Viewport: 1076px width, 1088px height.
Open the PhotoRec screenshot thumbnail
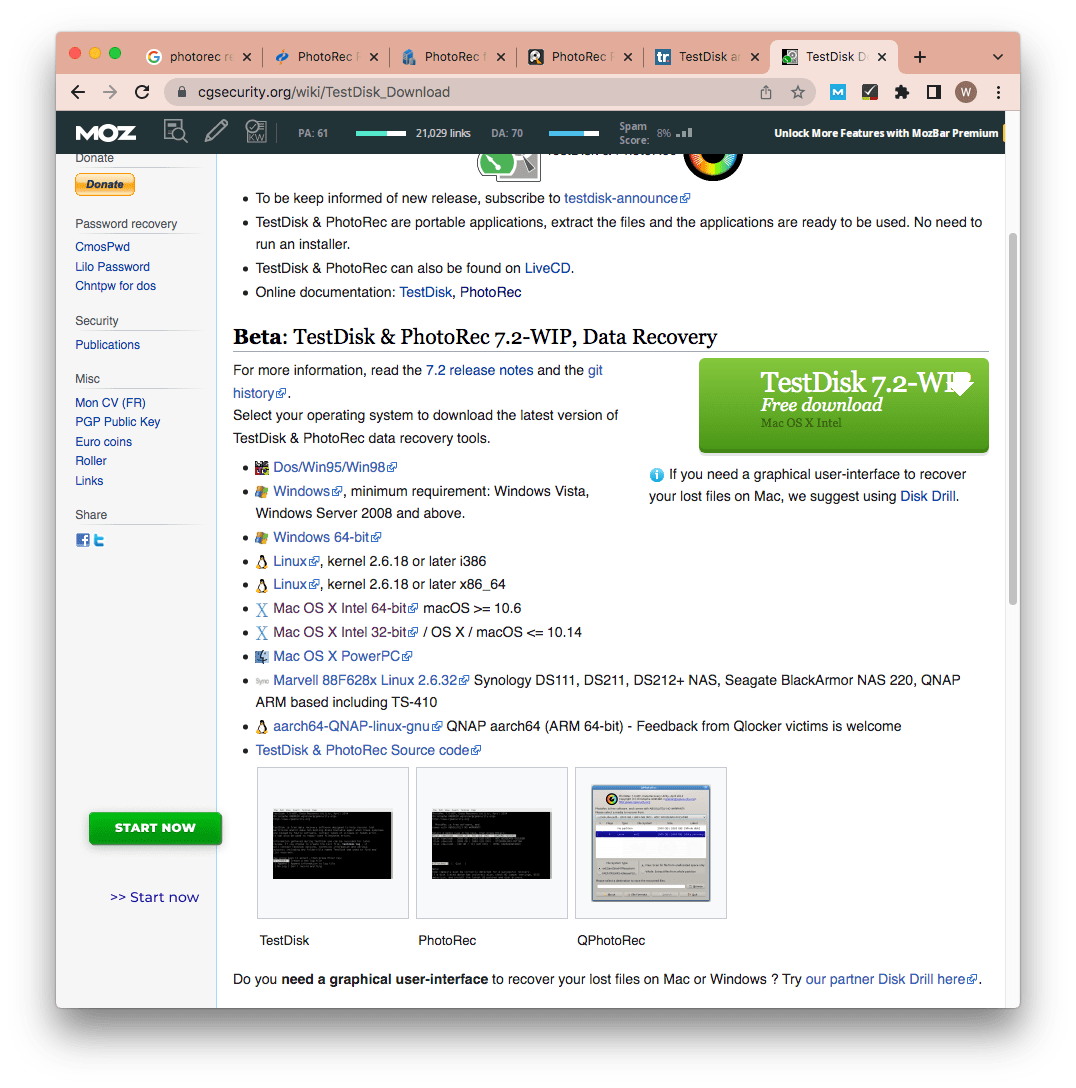(x=491, y=843)
